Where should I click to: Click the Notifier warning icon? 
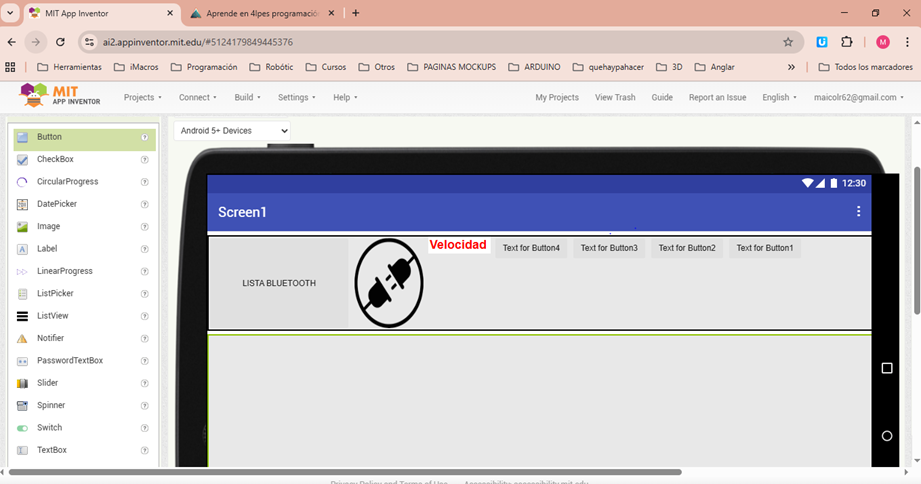pyautogui.click(x=23, y=338)
